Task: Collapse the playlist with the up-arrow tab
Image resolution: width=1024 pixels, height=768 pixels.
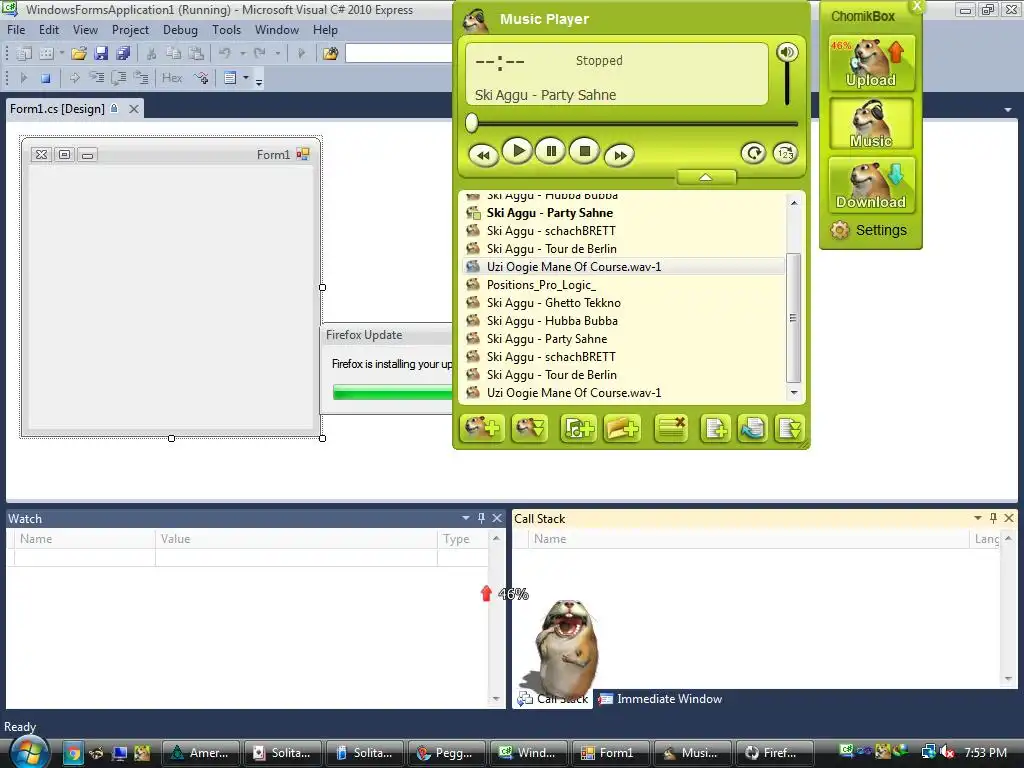Action: tap(706, 177)
